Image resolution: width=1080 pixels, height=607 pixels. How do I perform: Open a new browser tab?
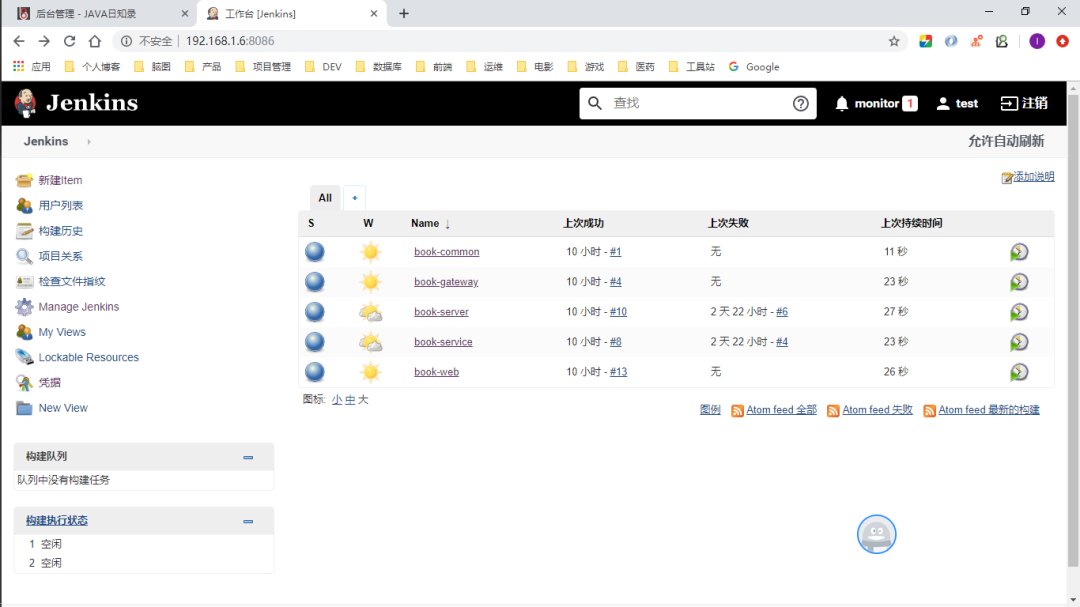pyautogui.click(x=404, y=14)
